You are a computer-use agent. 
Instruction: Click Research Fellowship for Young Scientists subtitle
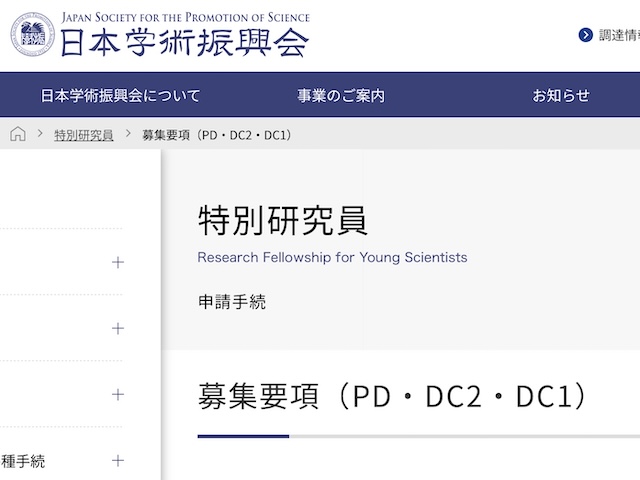(332, 257)
